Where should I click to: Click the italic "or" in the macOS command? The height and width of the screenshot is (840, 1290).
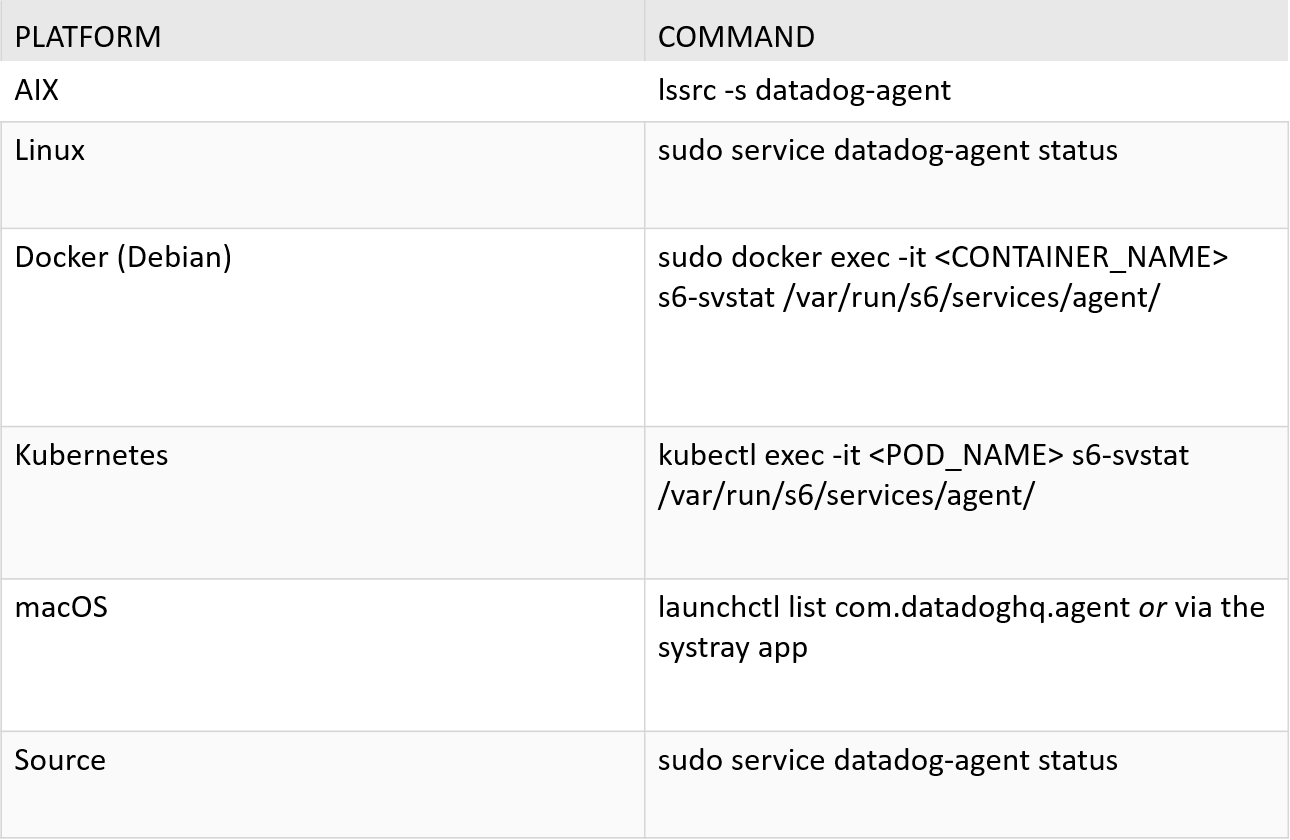click(x=1153, y=607)
